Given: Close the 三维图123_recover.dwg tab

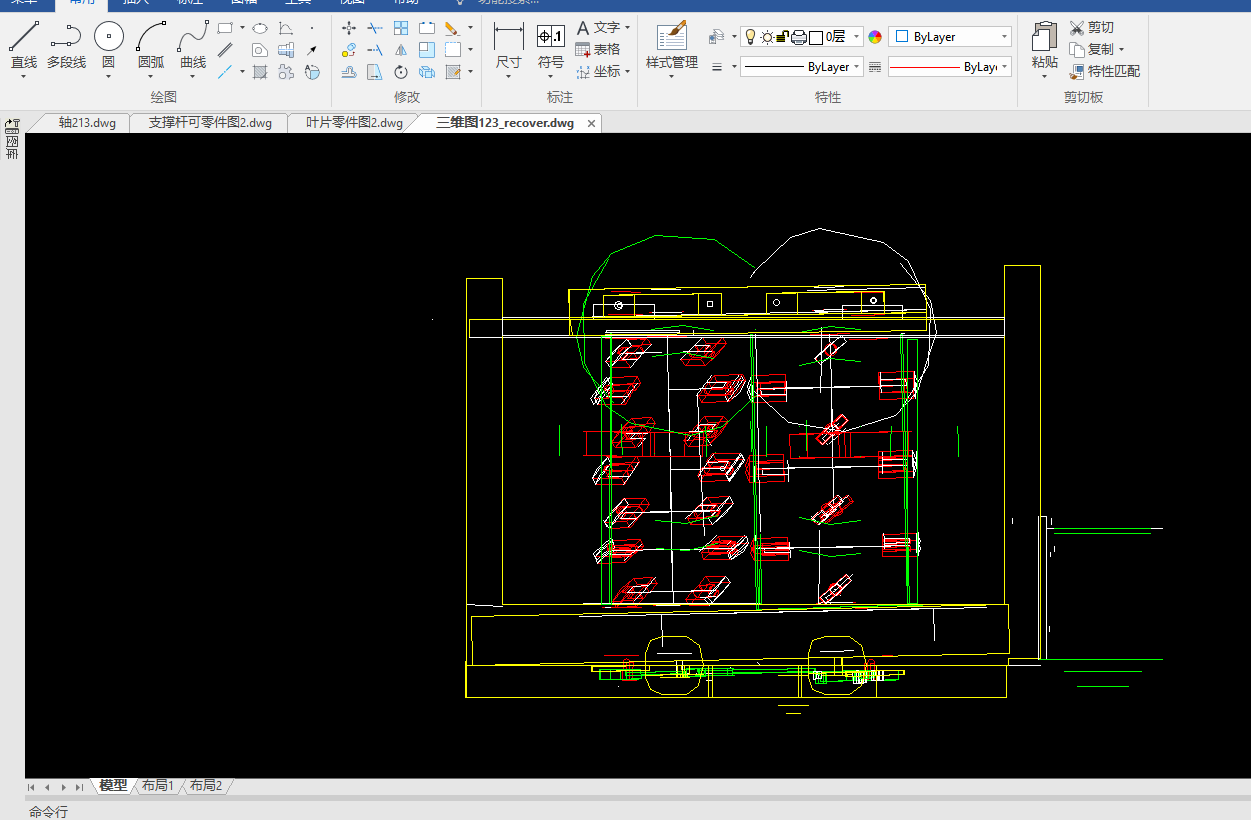Looking at the screenshot, I should click(591, 124).
